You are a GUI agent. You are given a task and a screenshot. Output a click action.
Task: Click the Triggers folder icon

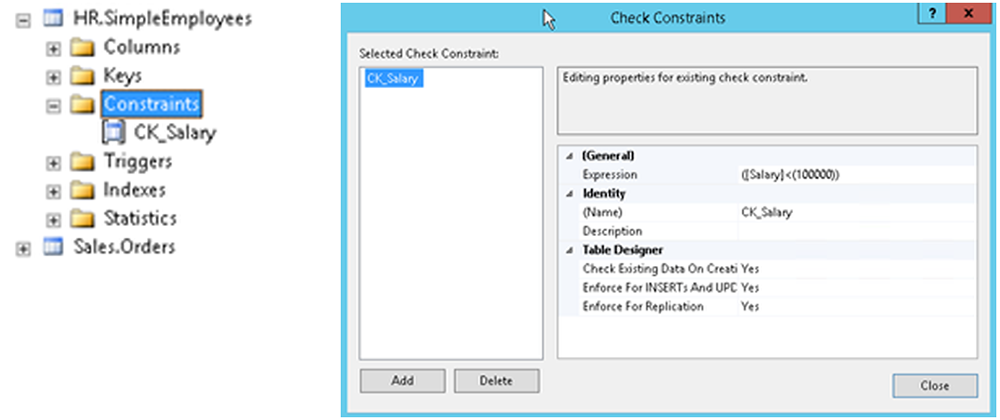point(83,161)
